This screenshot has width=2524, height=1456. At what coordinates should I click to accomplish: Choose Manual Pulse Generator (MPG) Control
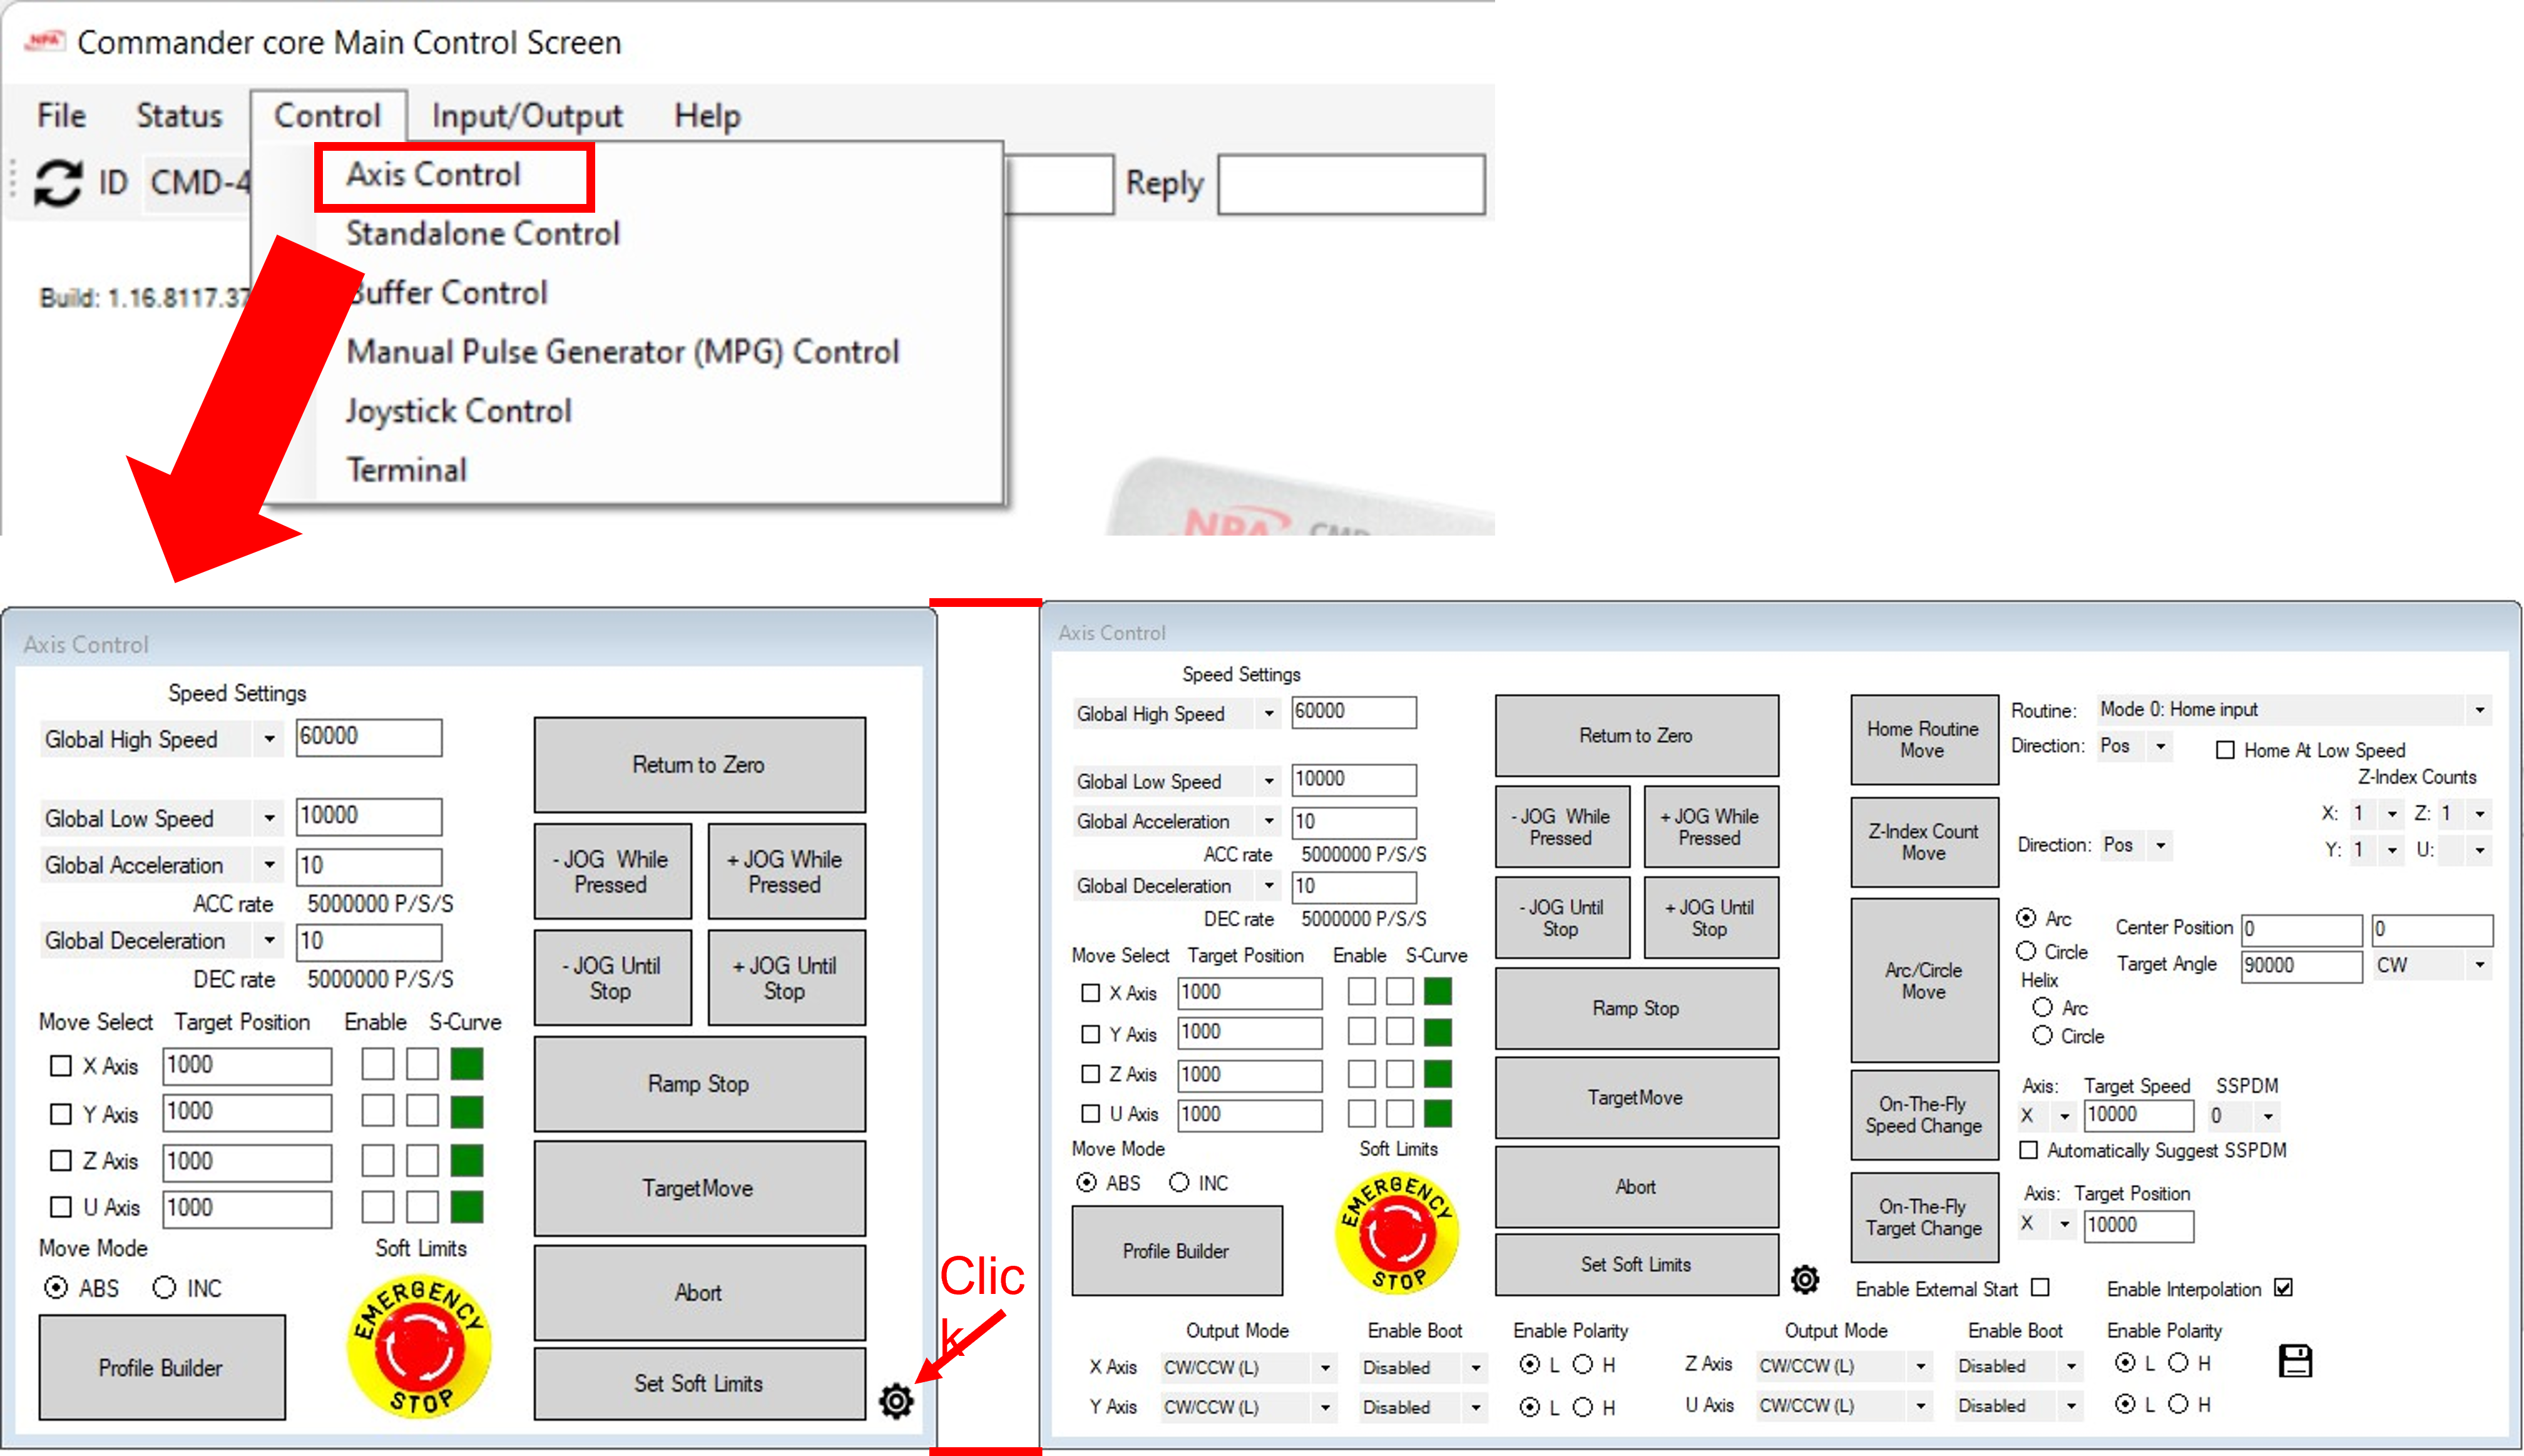tap(622, 352)
